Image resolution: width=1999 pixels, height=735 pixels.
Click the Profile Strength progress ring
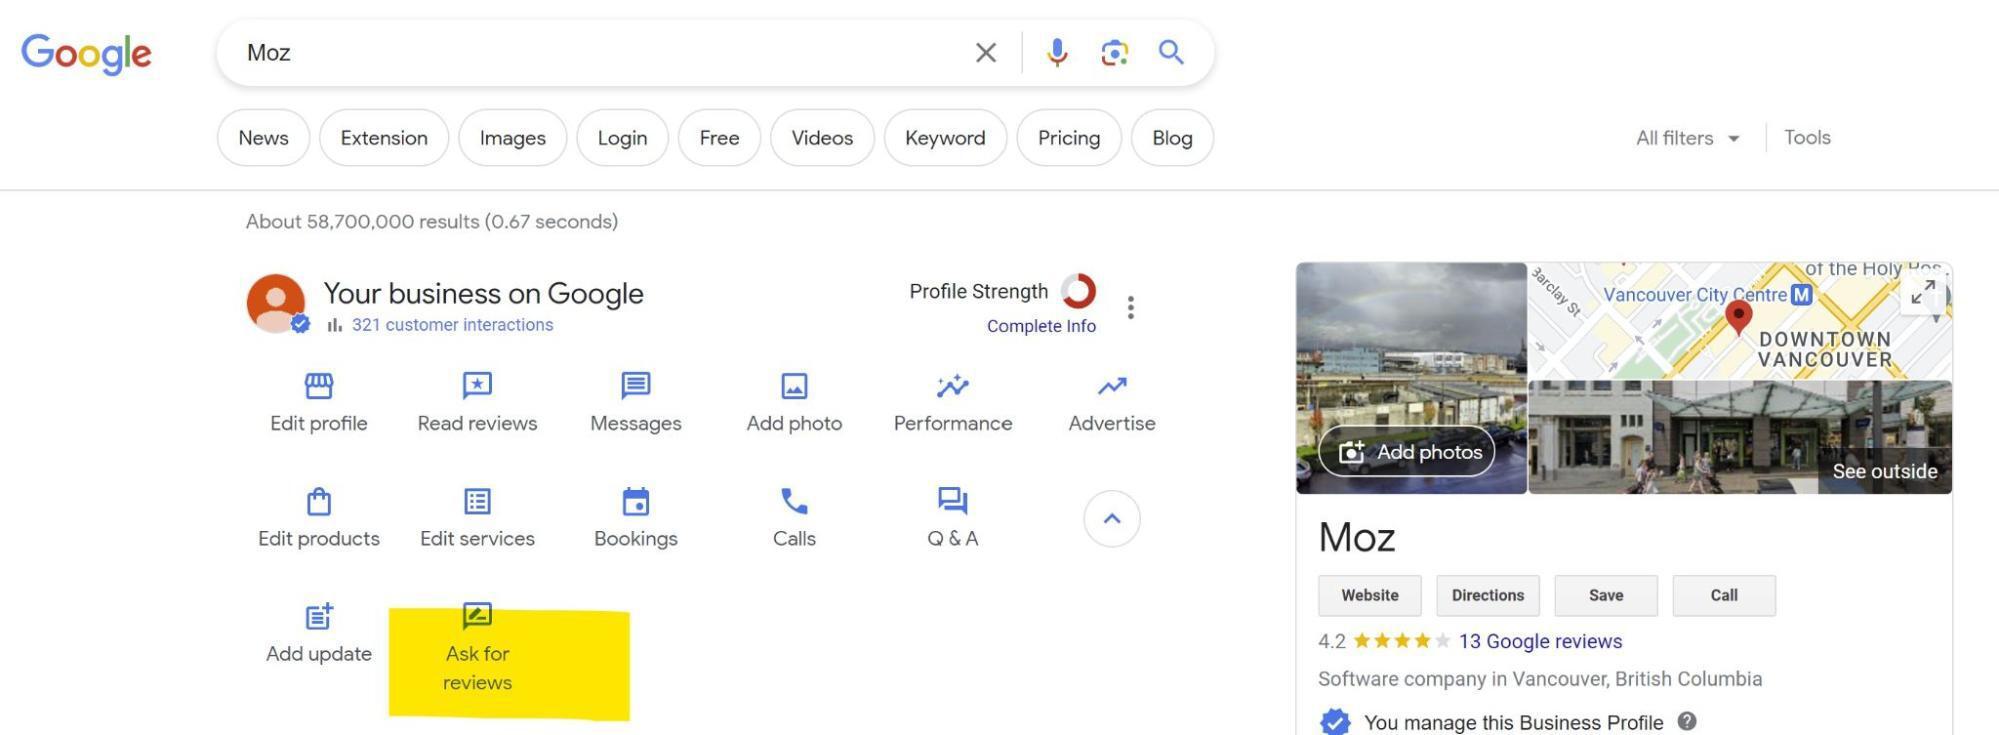[1078, 291]
